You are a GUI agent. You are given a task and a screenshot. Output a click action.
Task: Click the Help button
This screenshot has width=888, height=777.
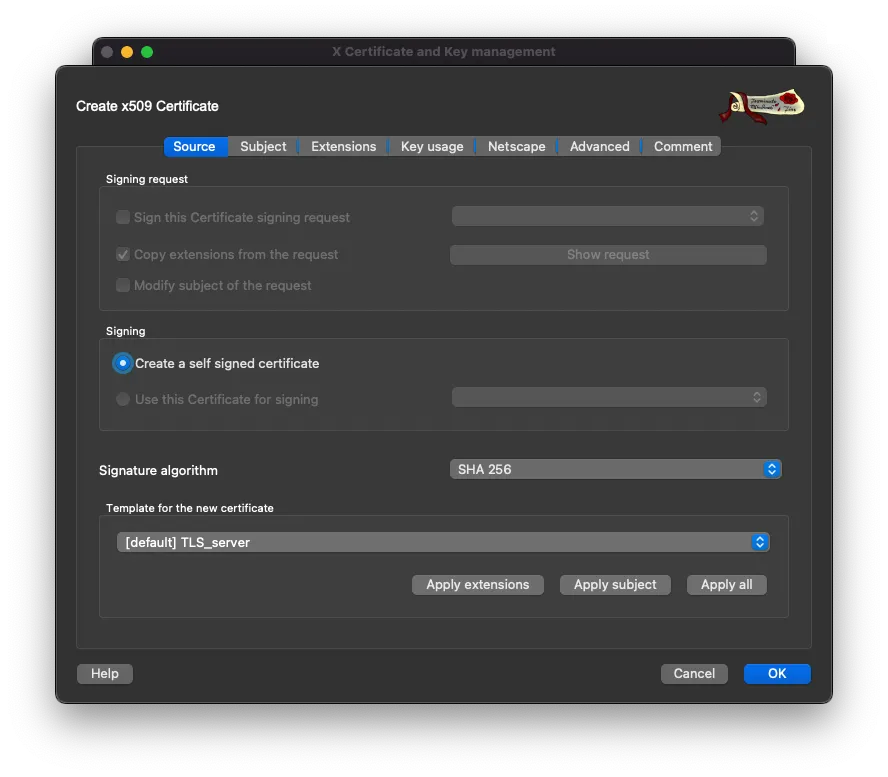(x=104, y=673)
